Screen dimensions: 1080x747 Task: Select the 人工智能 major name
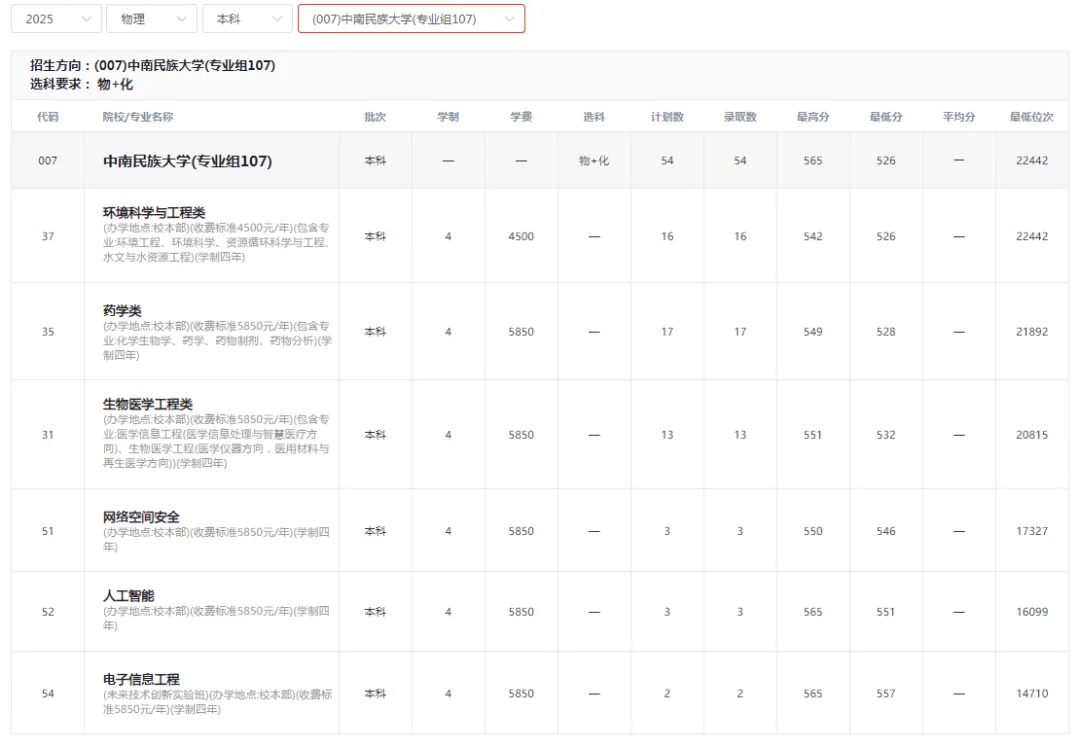click(128, 596)
